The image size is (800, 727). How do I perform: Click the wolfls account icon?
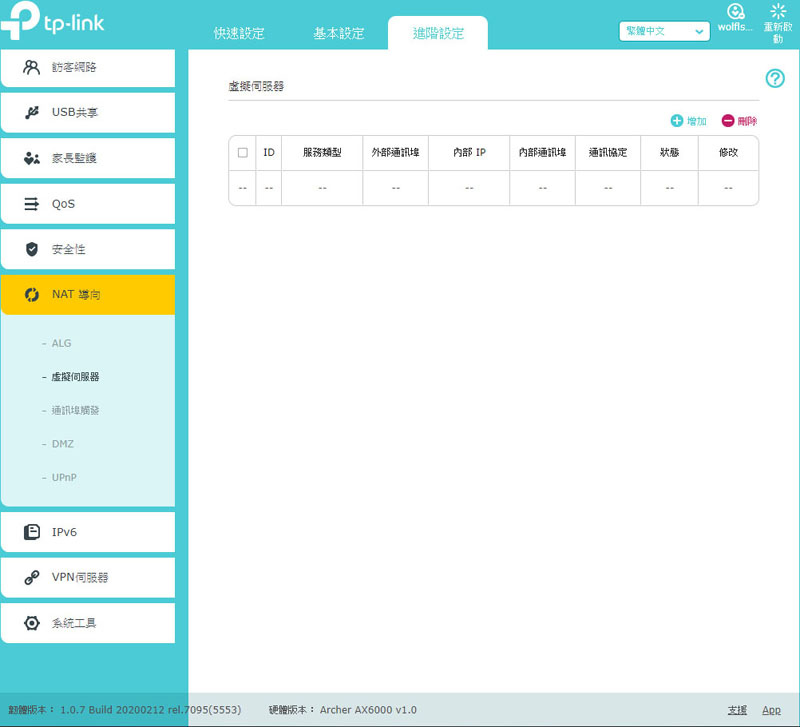[735, 11]
